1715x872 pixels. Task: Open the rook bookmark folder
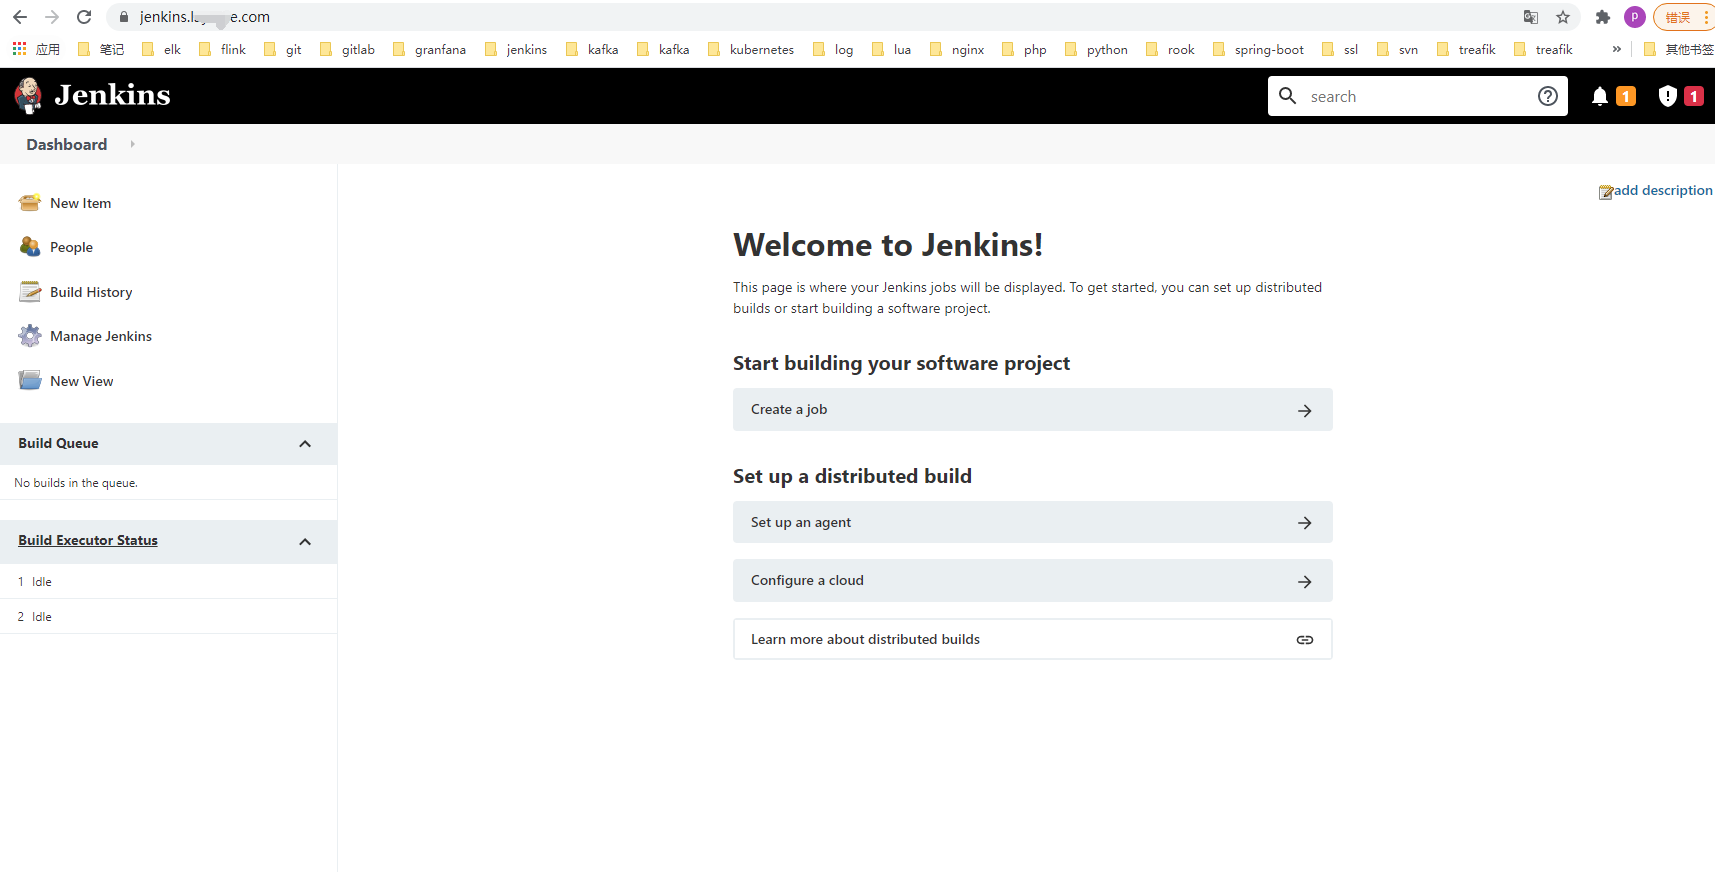pos(1170,49)
